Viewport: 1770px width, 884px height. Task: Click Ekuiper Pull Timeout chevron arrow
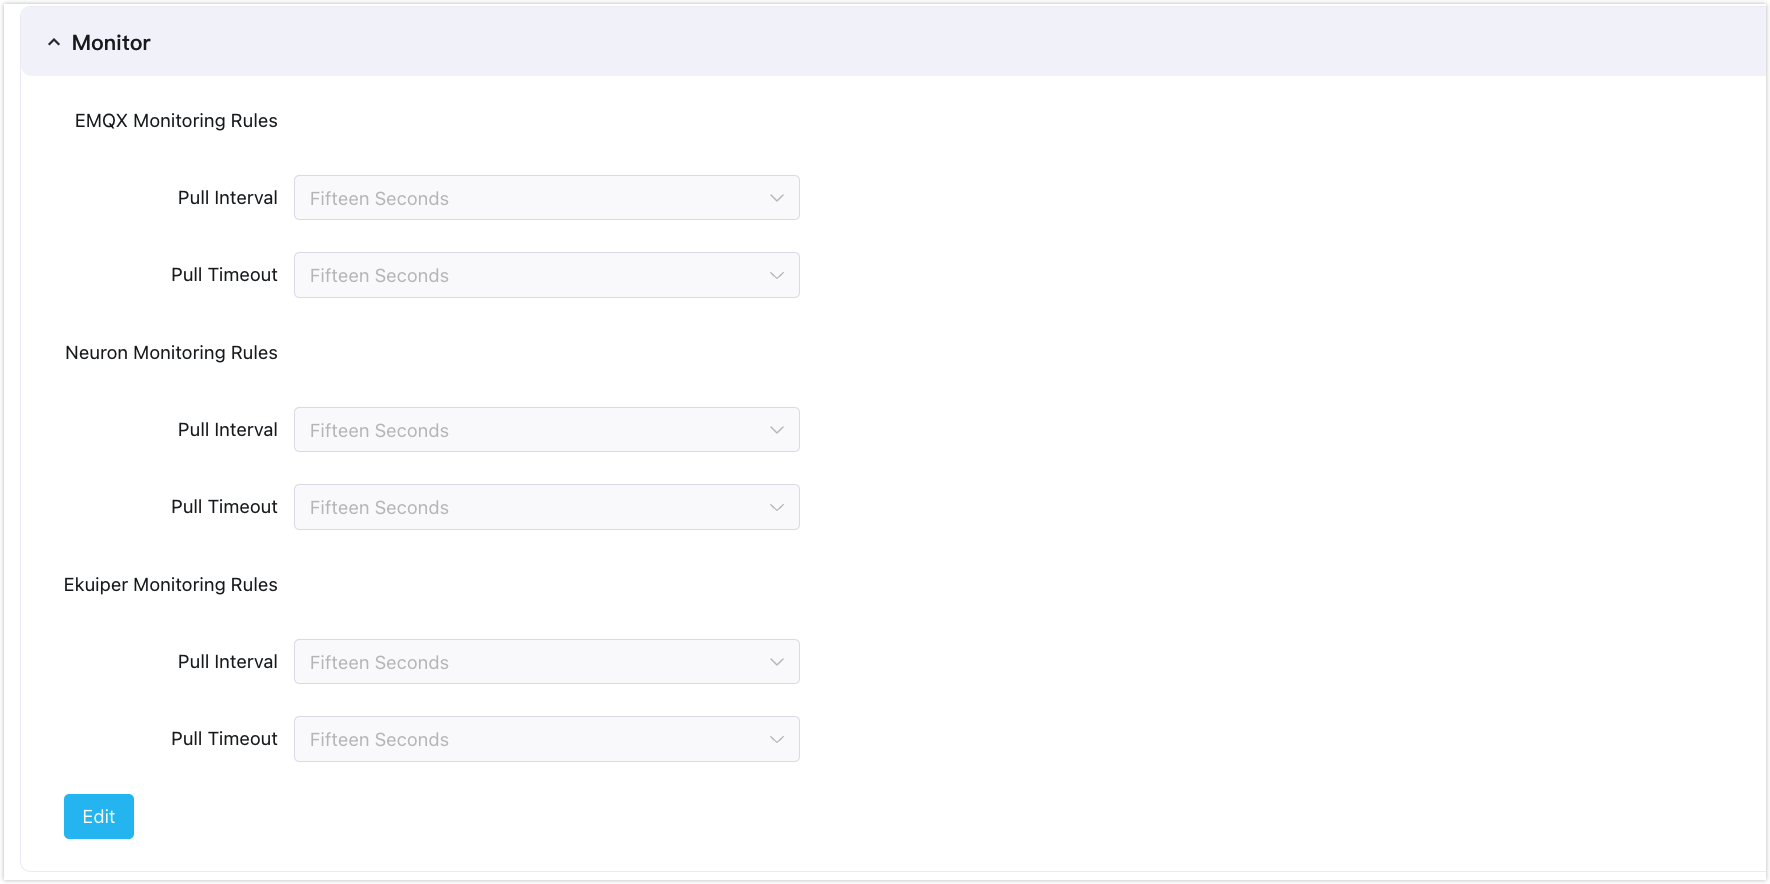pyautogui.click(x=777, y=739)
